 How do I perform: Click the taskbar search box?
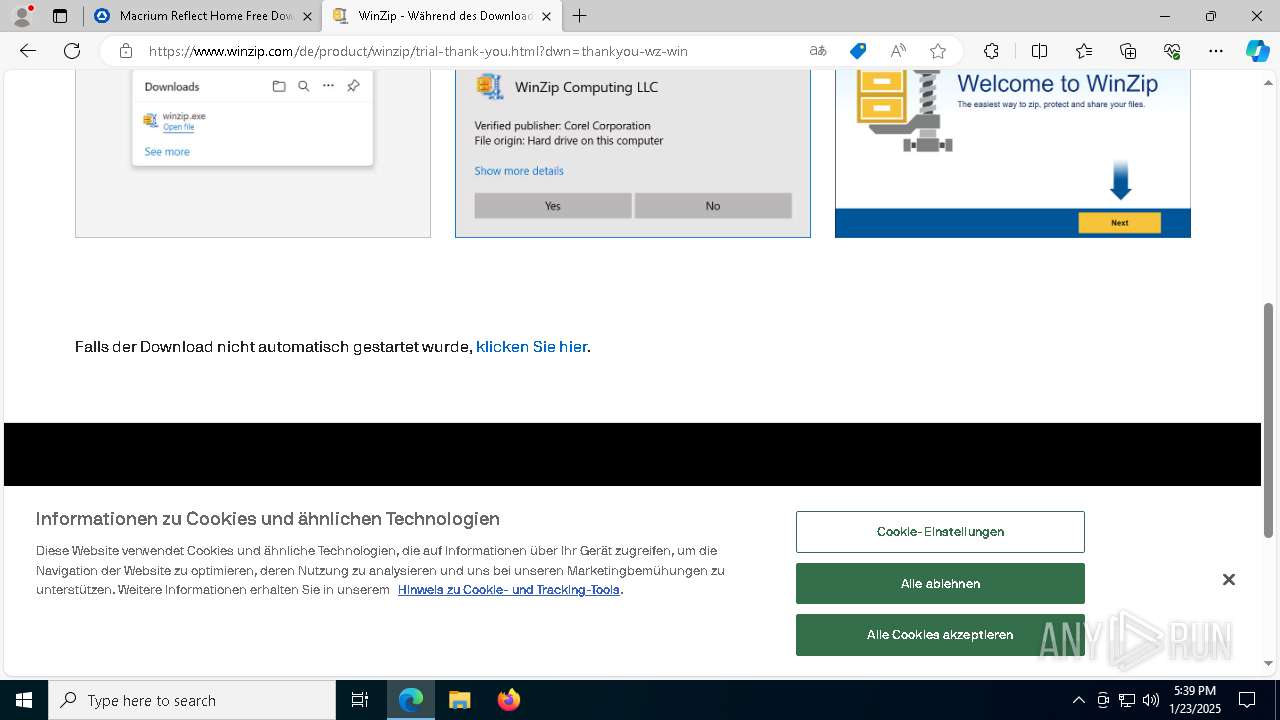192,700
